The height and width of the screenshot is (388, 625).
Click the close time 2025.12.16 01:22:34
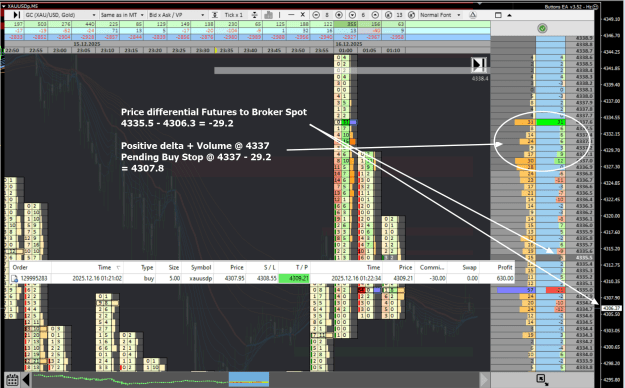point(356,278)
